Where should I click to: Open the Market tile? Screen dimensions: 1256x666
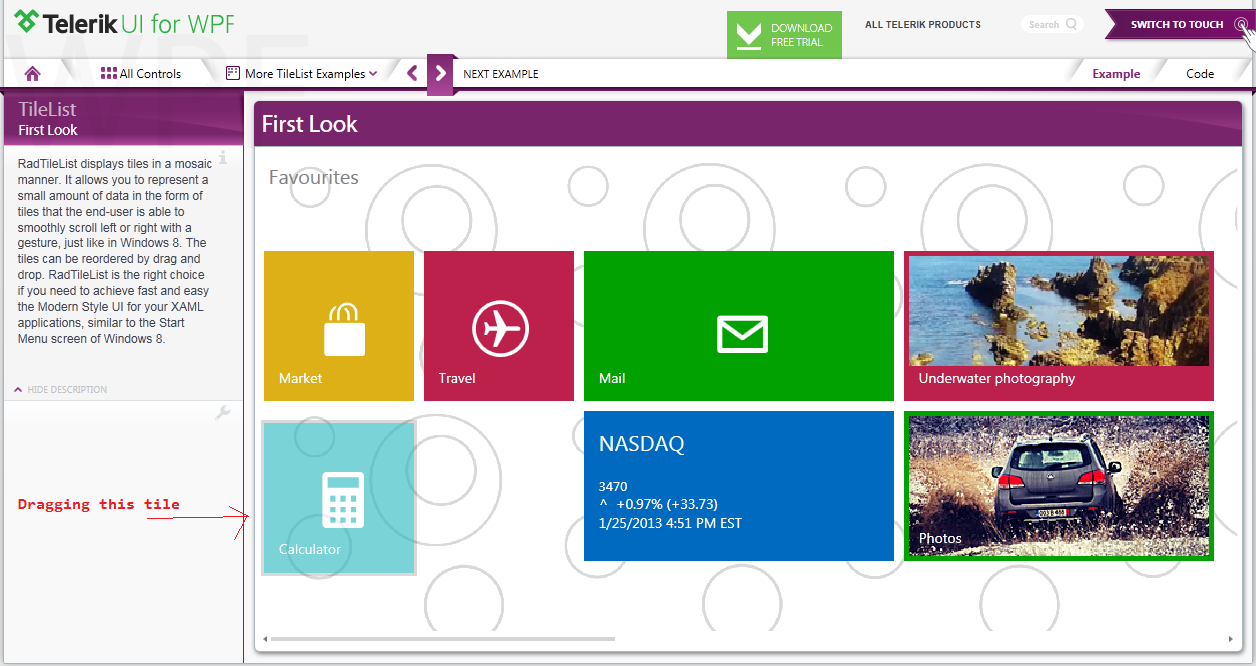click(x=339, y=326)
